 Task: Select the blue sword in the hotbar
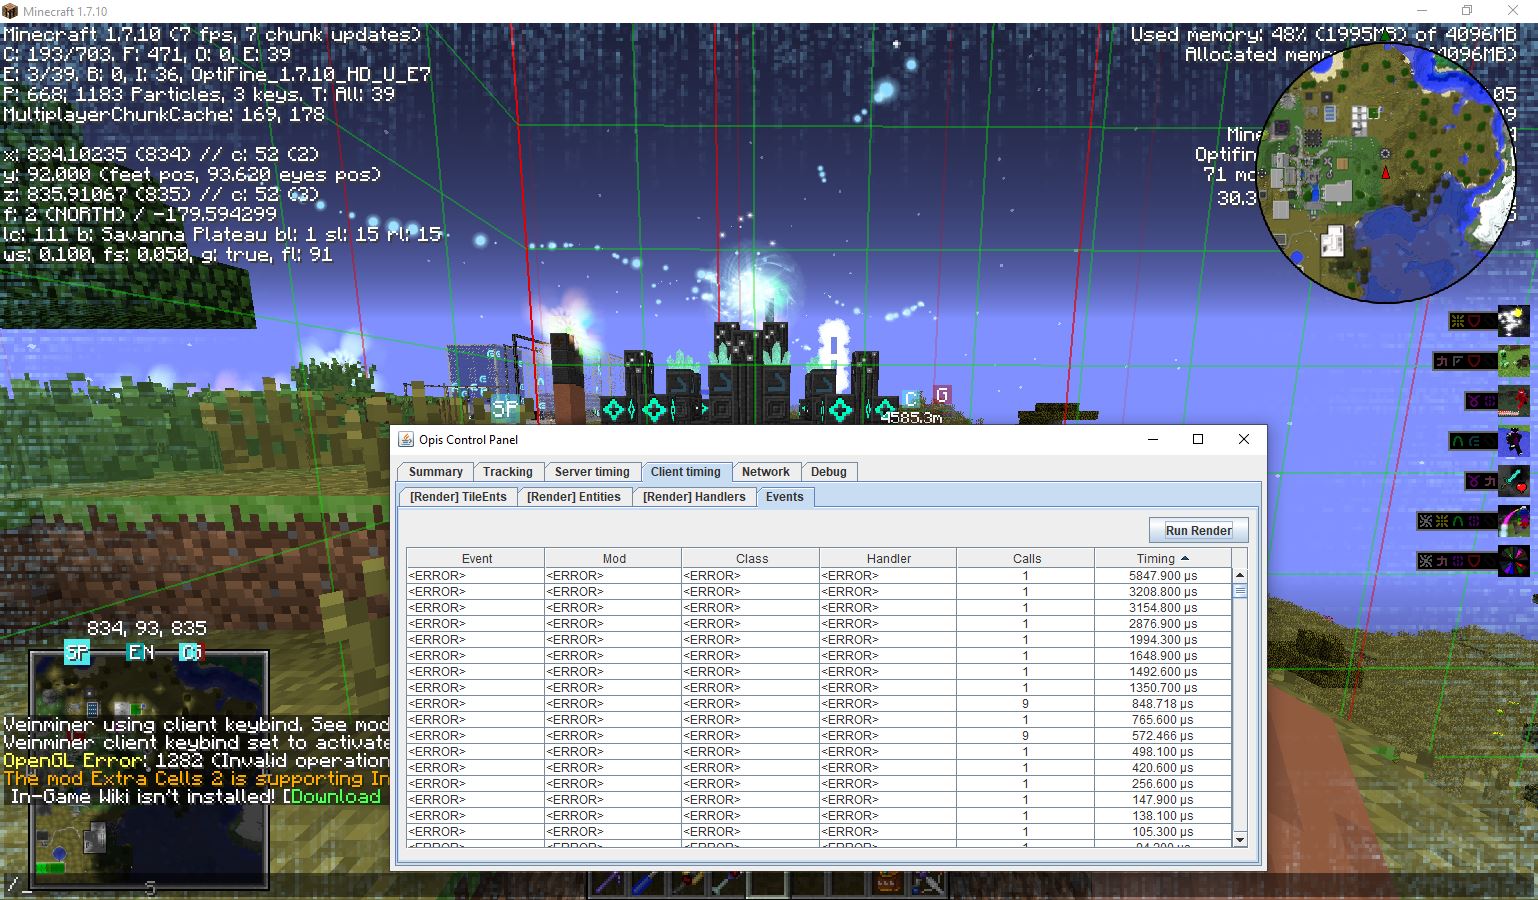643,884
